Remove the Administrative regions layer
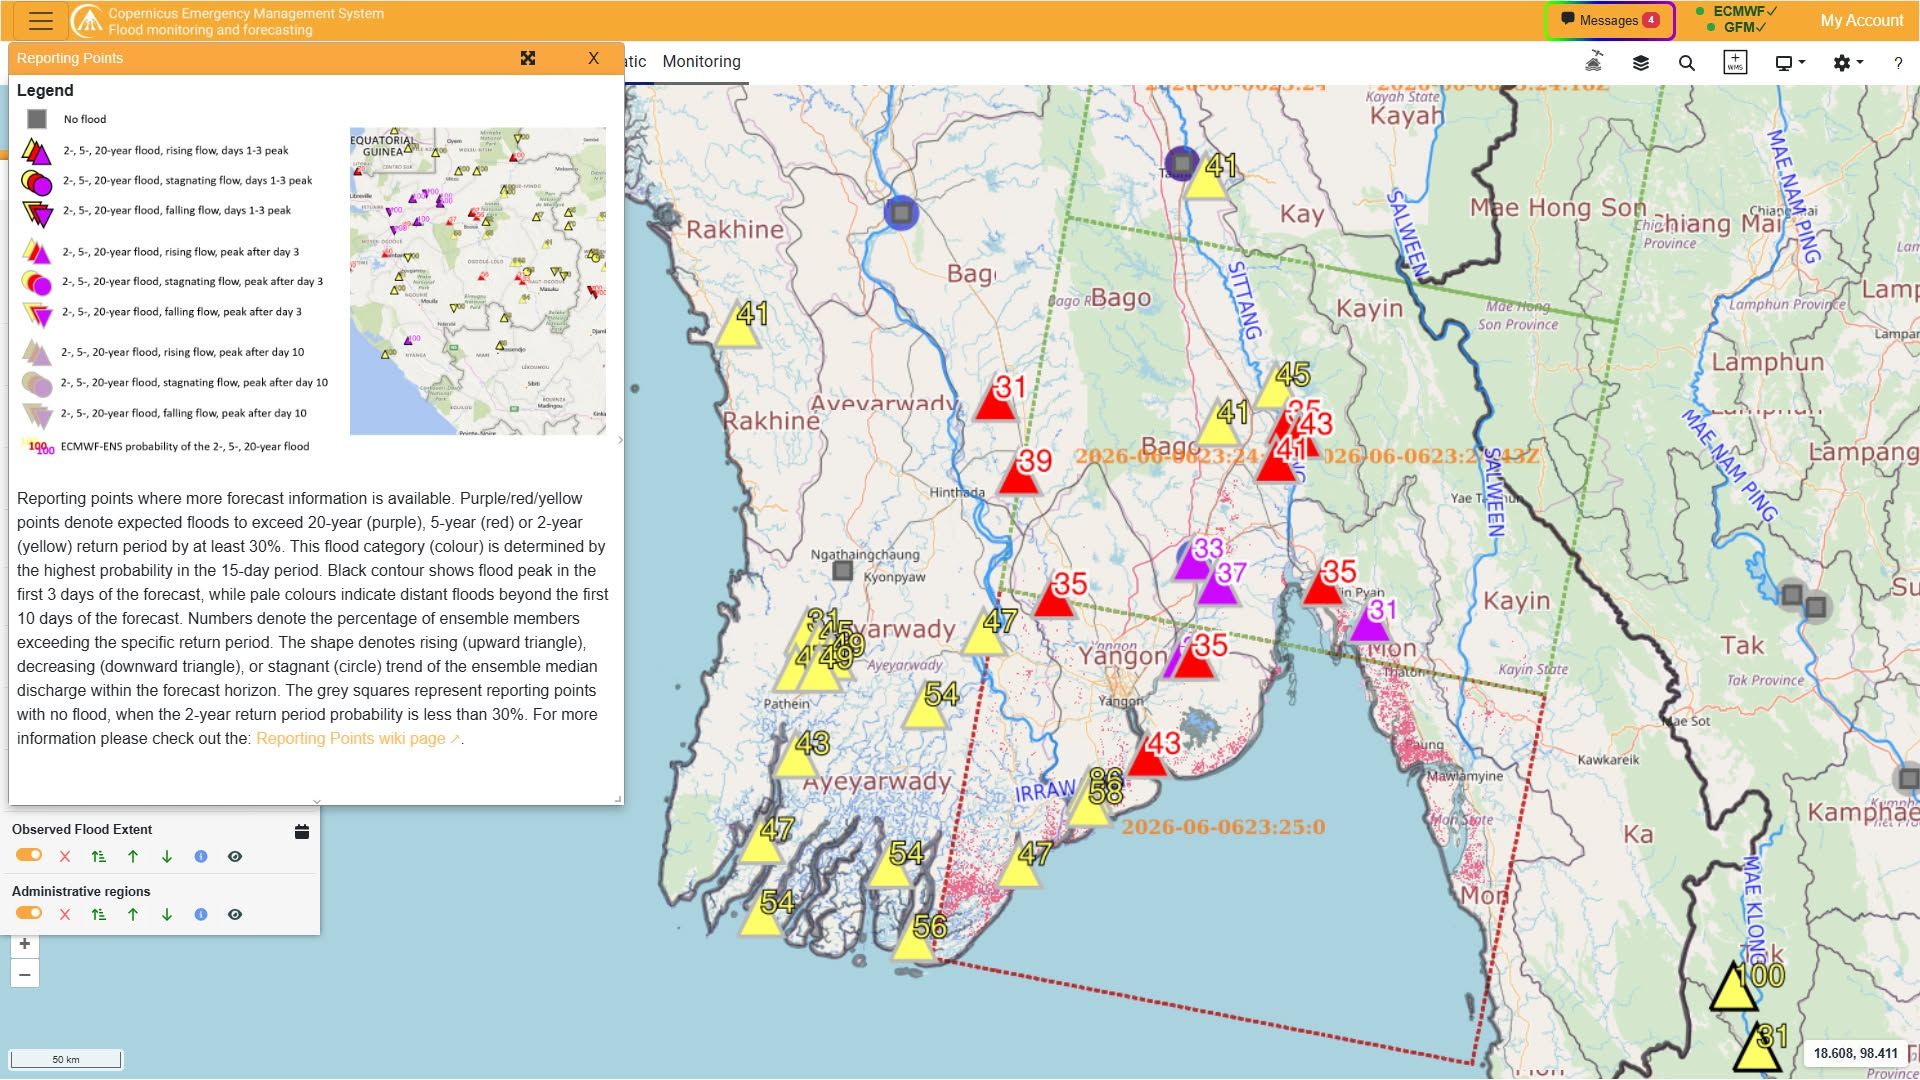Screen dimensions: 1920x1080 tap(65, 914)
